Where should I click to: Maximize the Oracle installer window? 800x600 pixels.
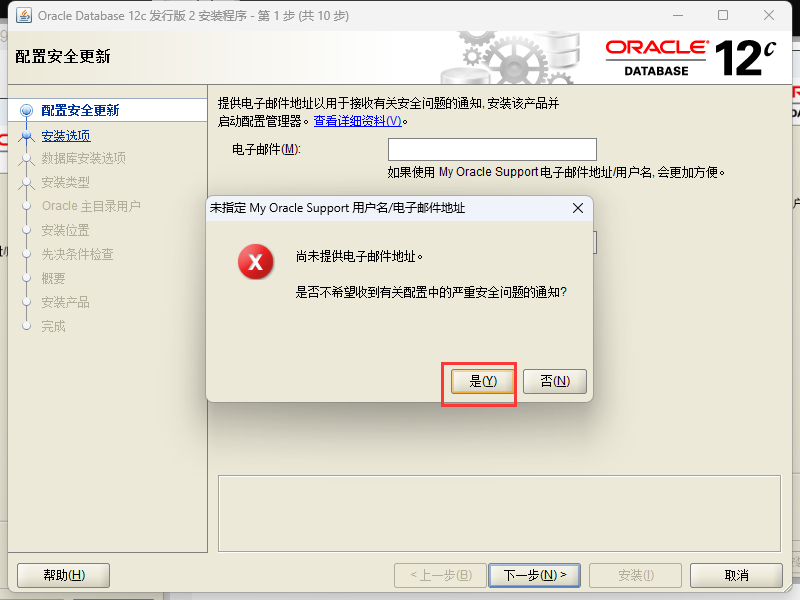[x=723, y=15]
